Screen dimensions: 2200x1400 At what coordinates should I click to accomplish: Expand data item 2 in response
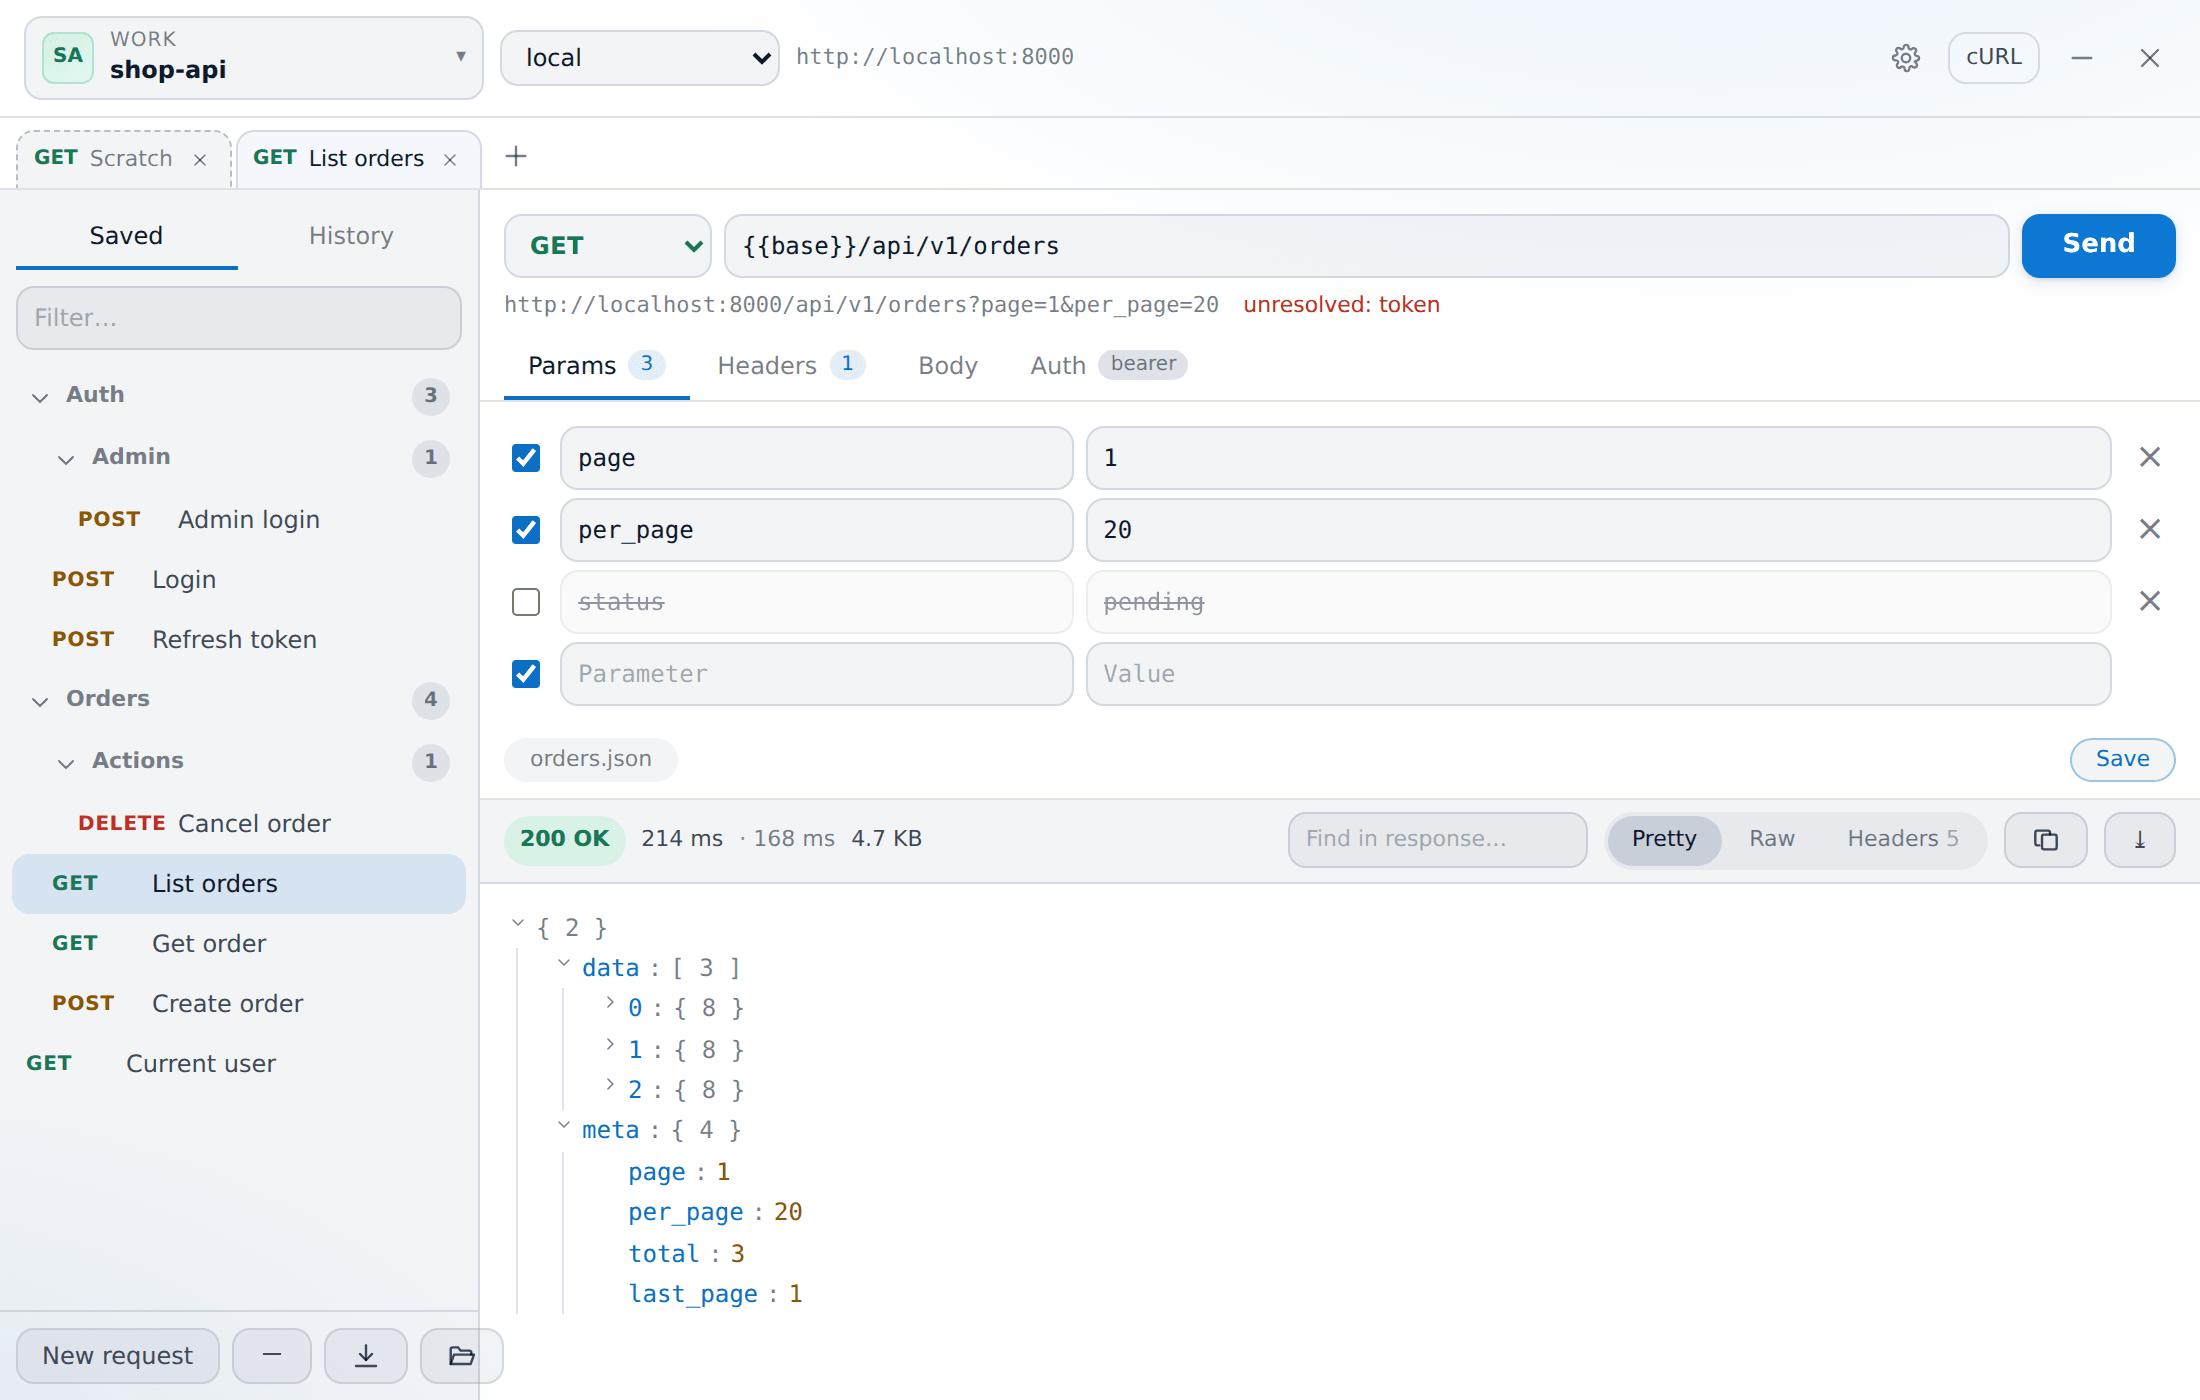tap(610, 1086)
